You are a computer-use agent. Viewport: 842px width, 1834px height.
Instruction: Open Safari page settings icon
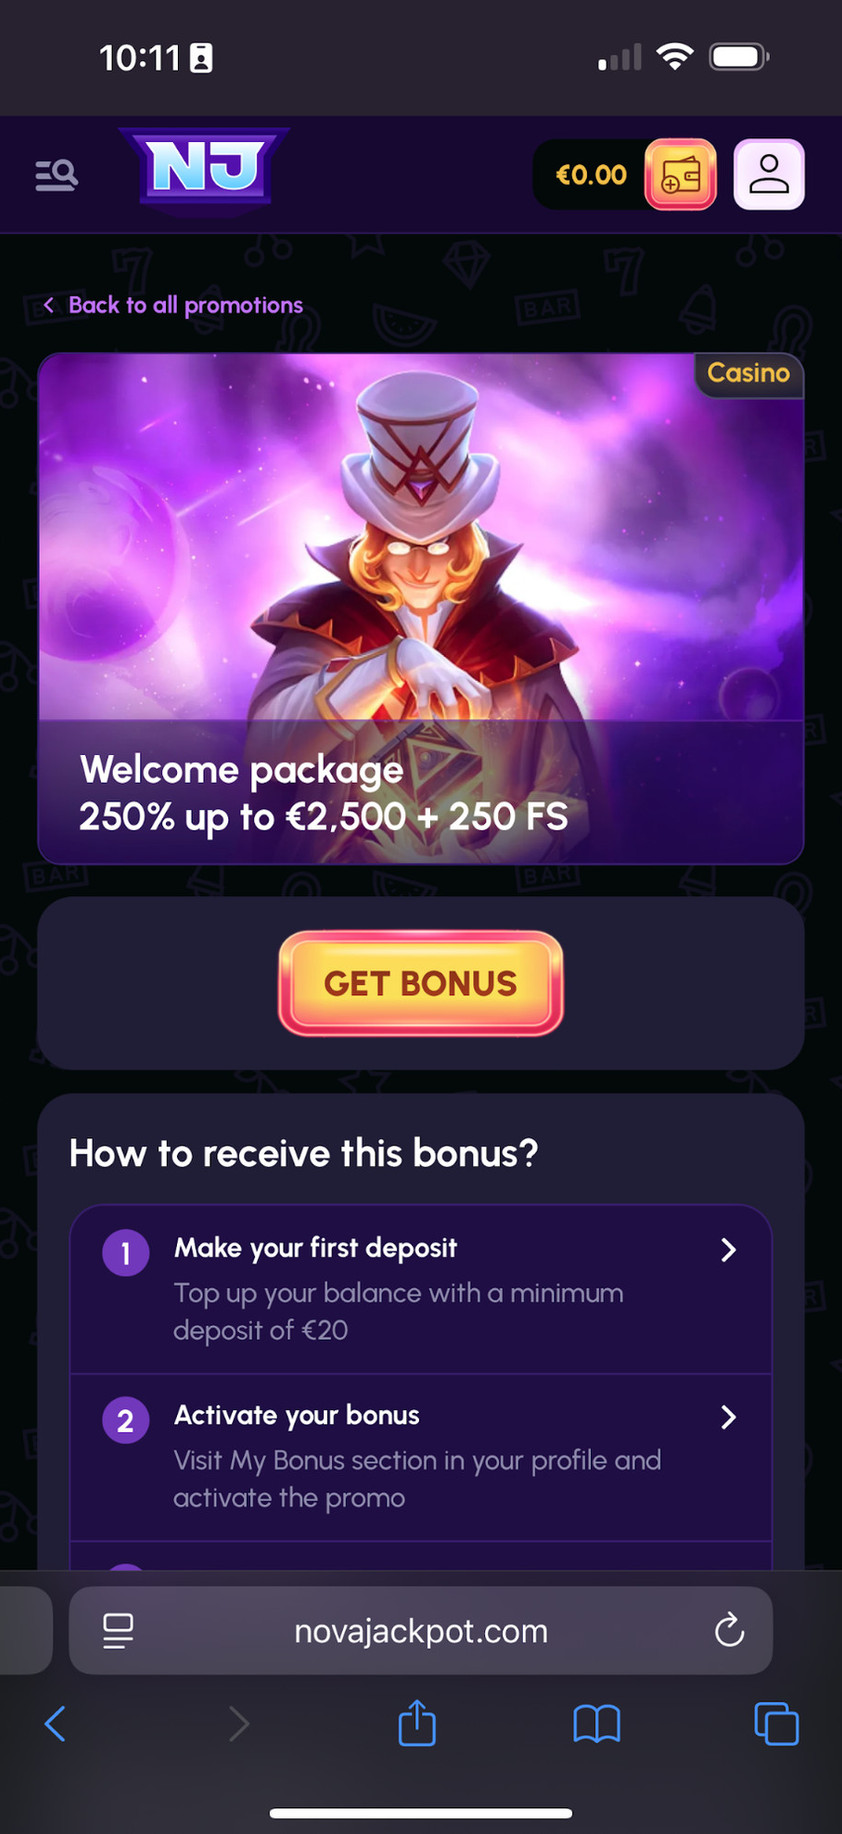118,1631
